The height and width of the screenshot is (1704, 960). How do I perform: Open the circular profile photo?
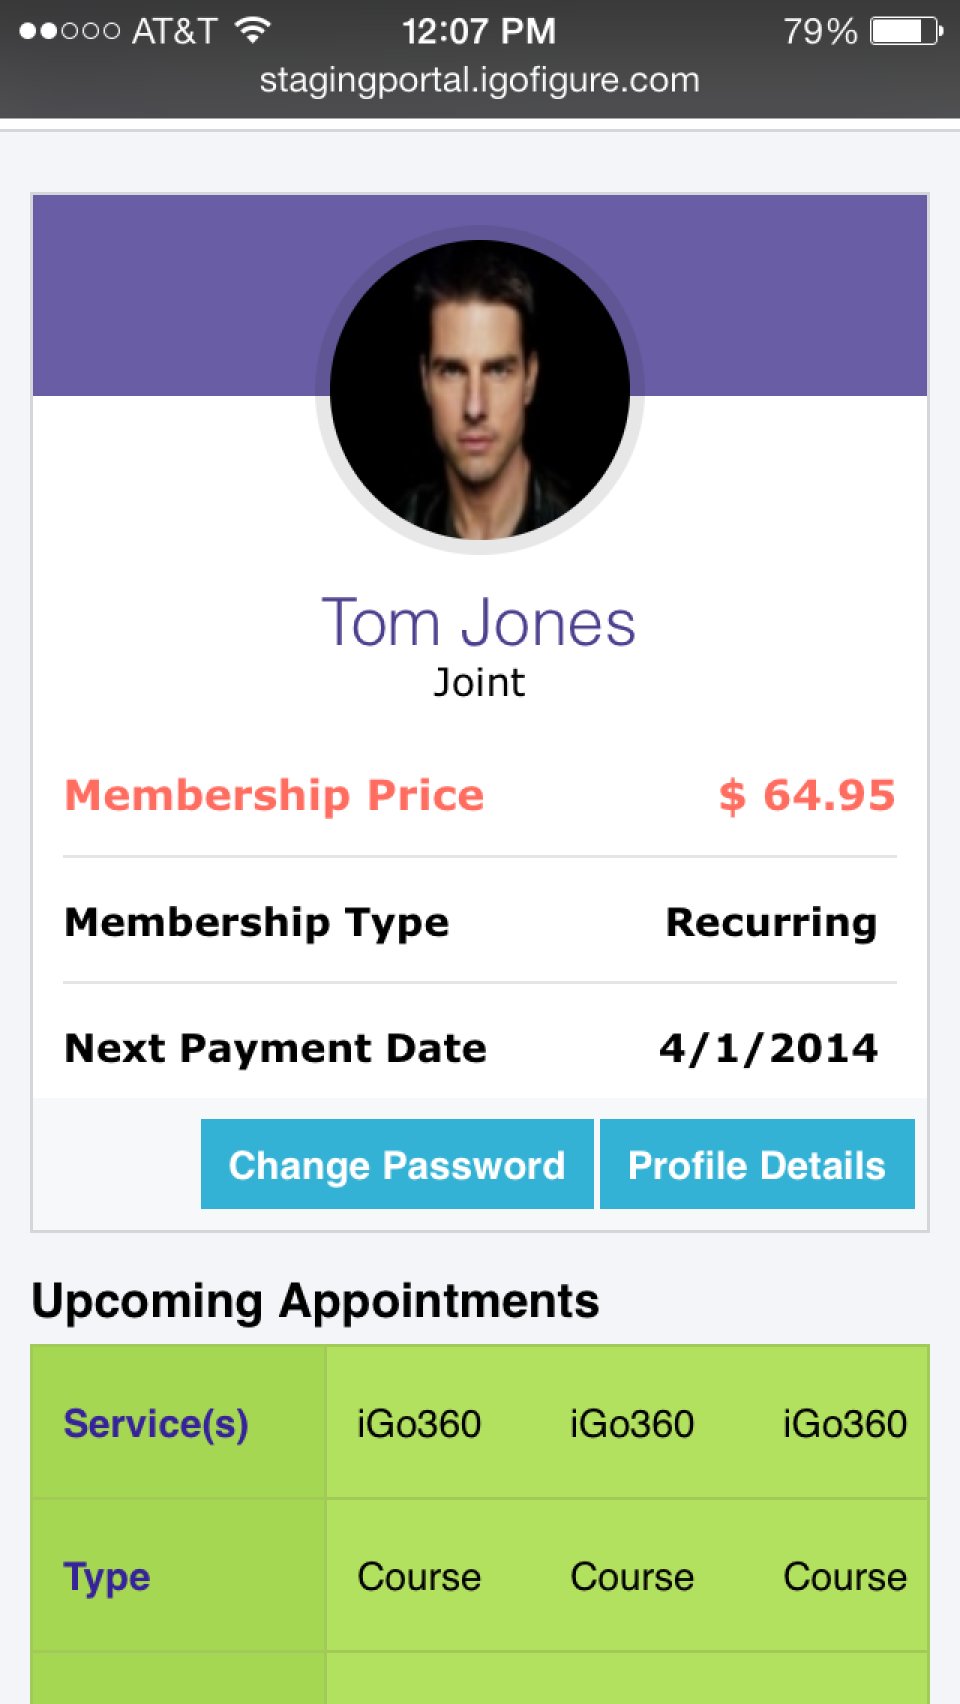pyautogui.click(x=480, y=390)
